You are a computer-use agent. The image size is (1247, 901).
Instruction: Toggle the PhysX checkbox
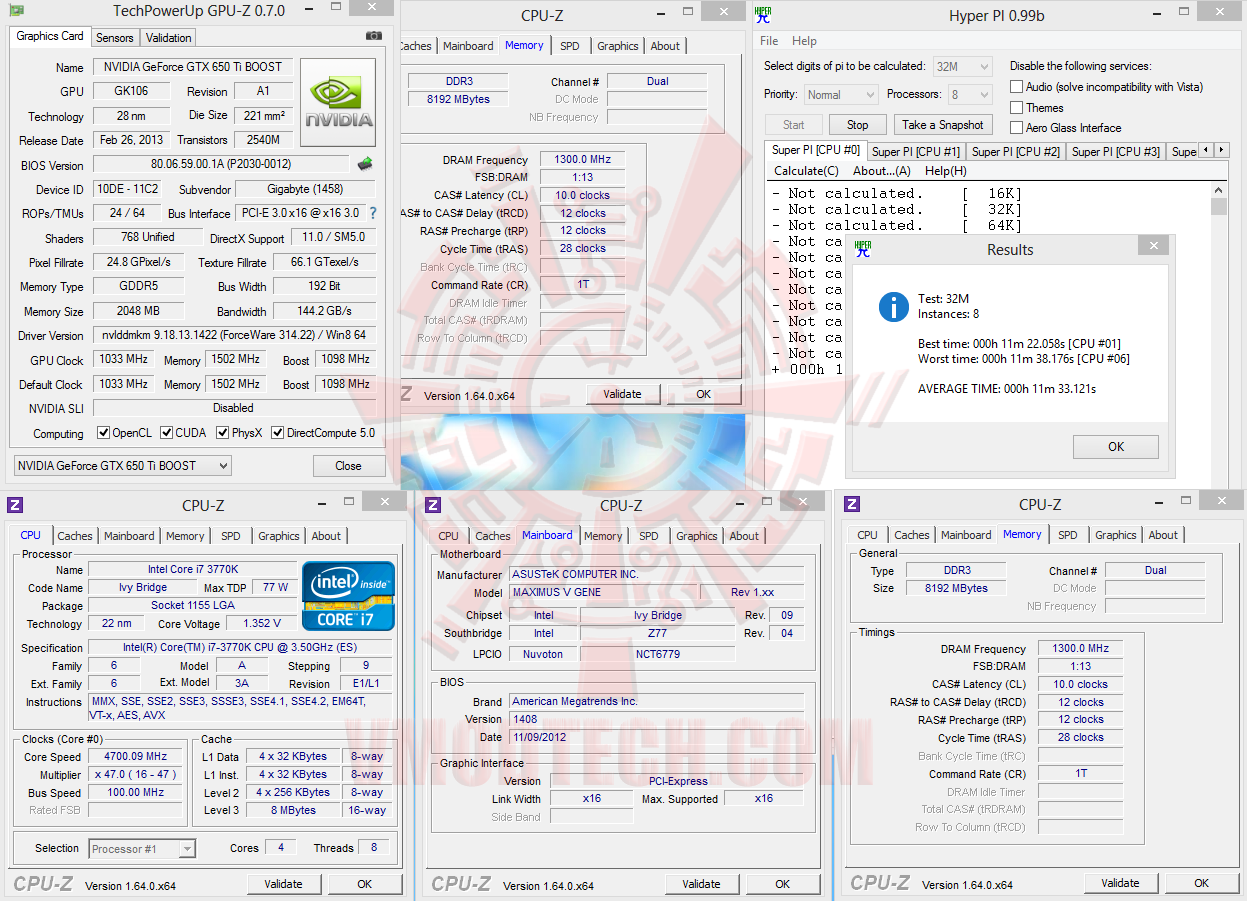[222, 433]
